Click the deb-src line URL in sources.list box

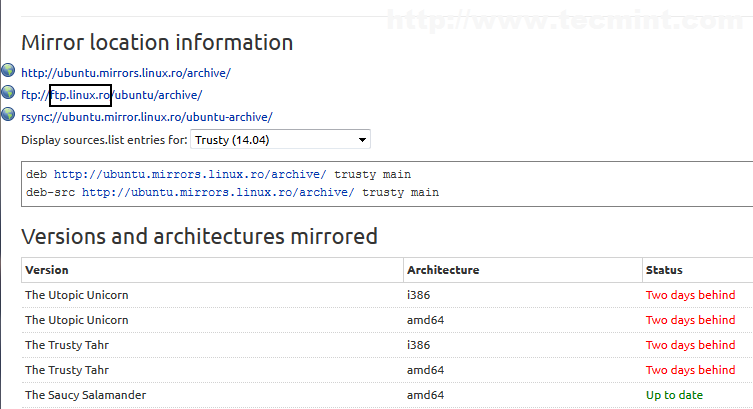(218, 192)
